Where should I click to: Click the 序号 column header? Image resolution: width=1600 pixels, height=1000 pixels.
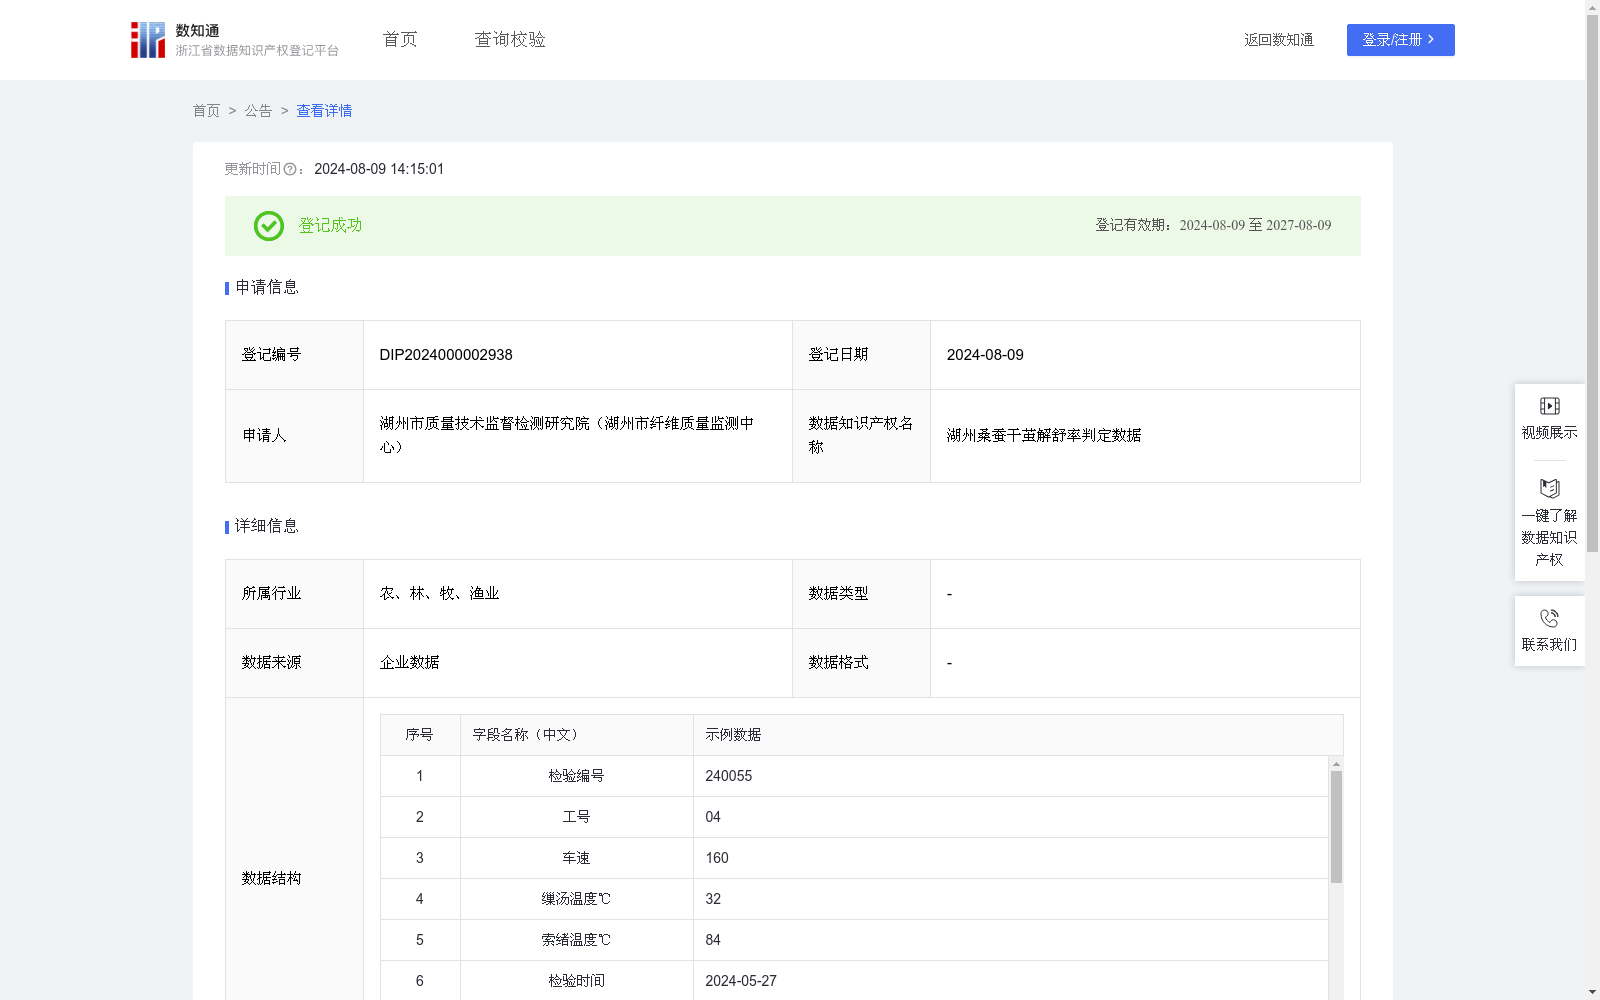419,735
